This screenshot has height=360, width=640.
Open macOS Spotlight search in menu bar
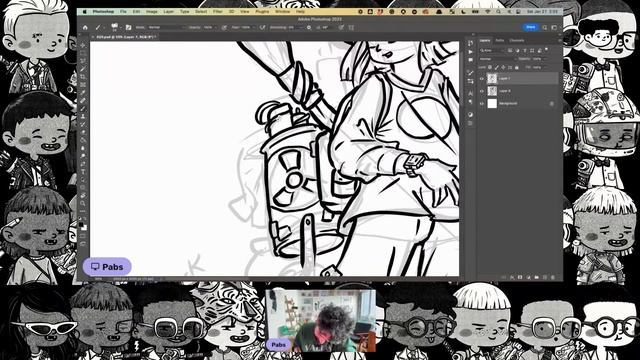click(498, 11)
